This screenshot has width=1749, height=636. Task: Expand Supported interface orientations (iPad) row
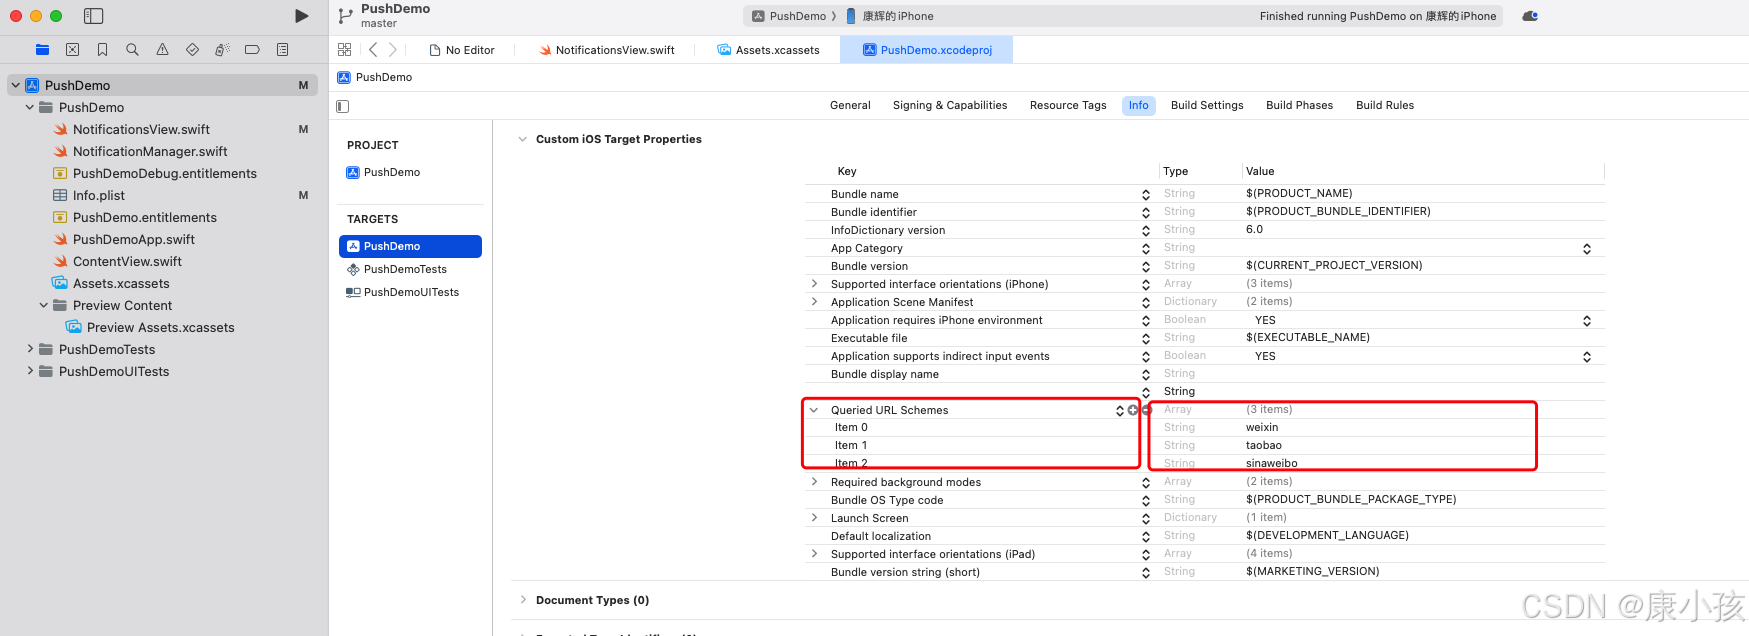814,554
